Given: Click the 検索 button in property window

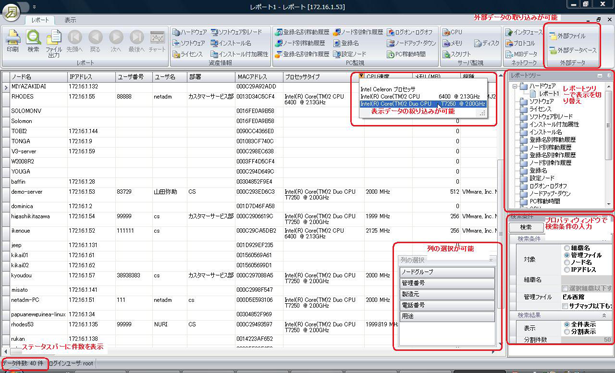Looking at the screenshot, I should (526, 227).
